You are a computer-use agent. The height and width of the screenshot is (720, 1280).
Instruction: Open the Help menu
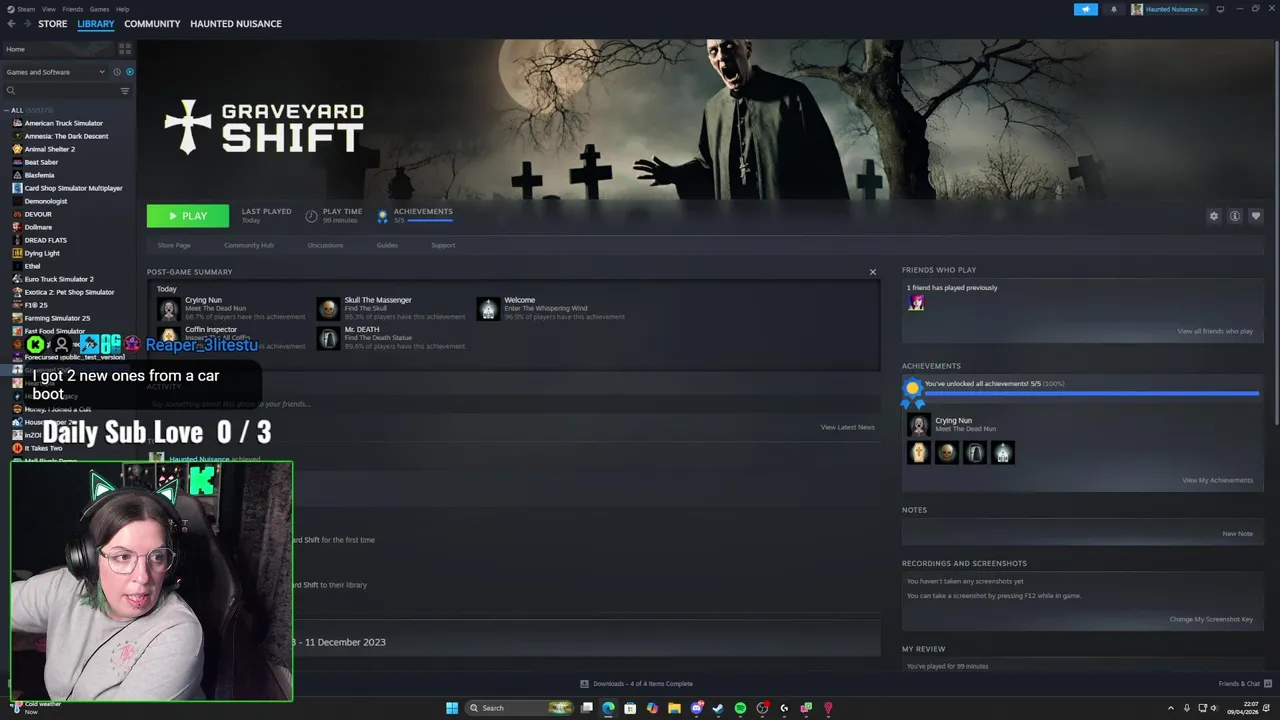pos(122,9)
